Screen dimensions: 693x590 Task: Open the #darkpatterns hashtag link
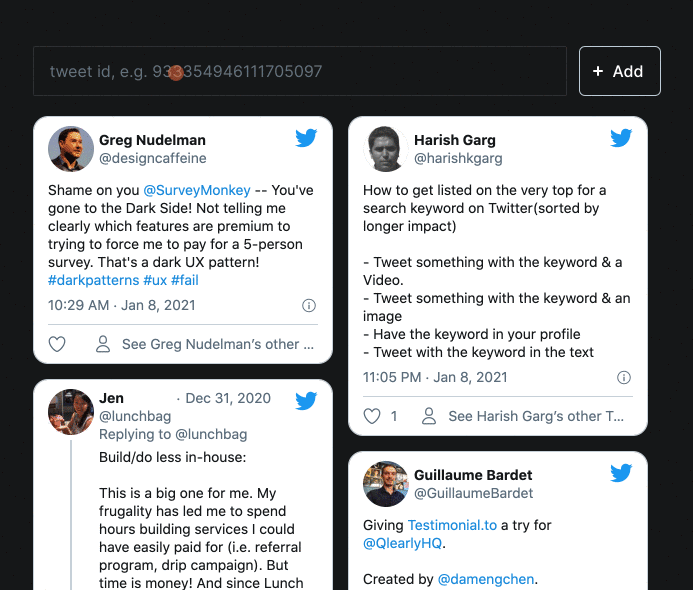(x=93, y=280)
